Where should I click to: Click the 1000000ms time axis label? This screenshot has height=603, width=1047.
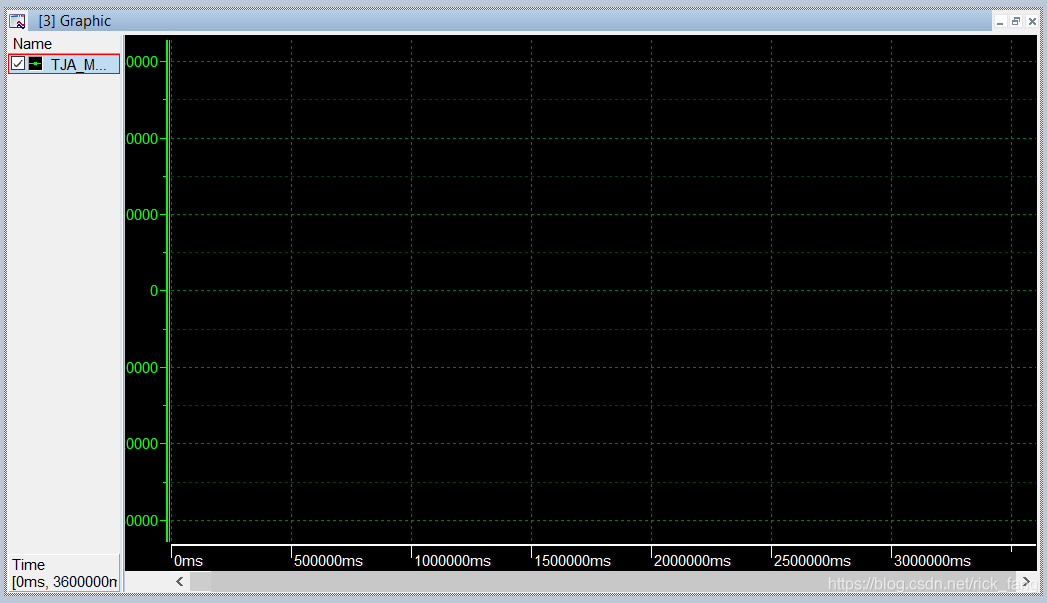coord(453,561)
